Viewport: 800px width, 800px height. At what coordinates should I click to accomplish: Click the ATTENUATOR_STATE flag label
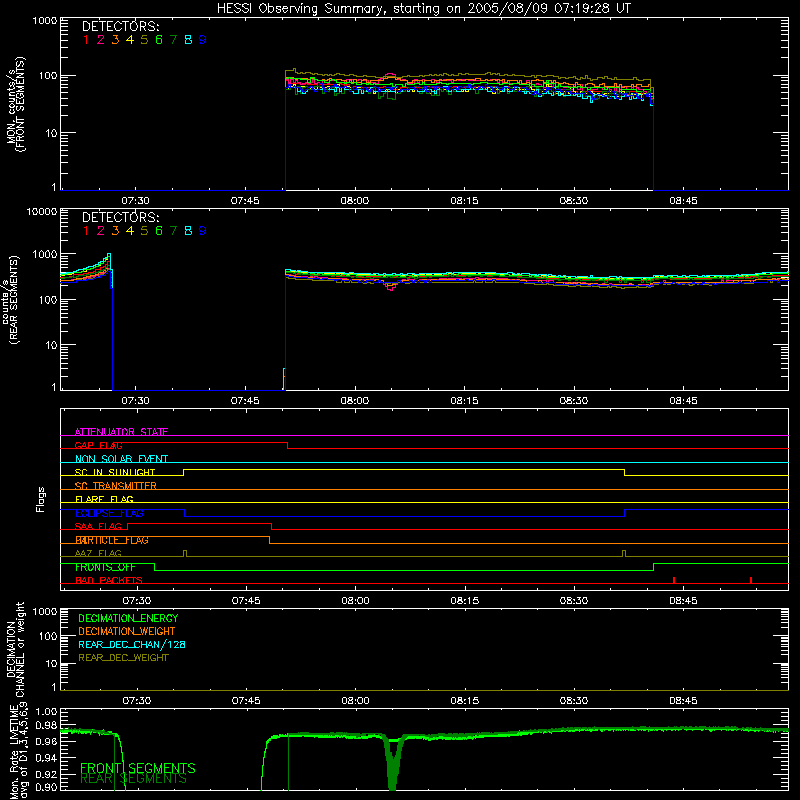click(x=121, y=432)
